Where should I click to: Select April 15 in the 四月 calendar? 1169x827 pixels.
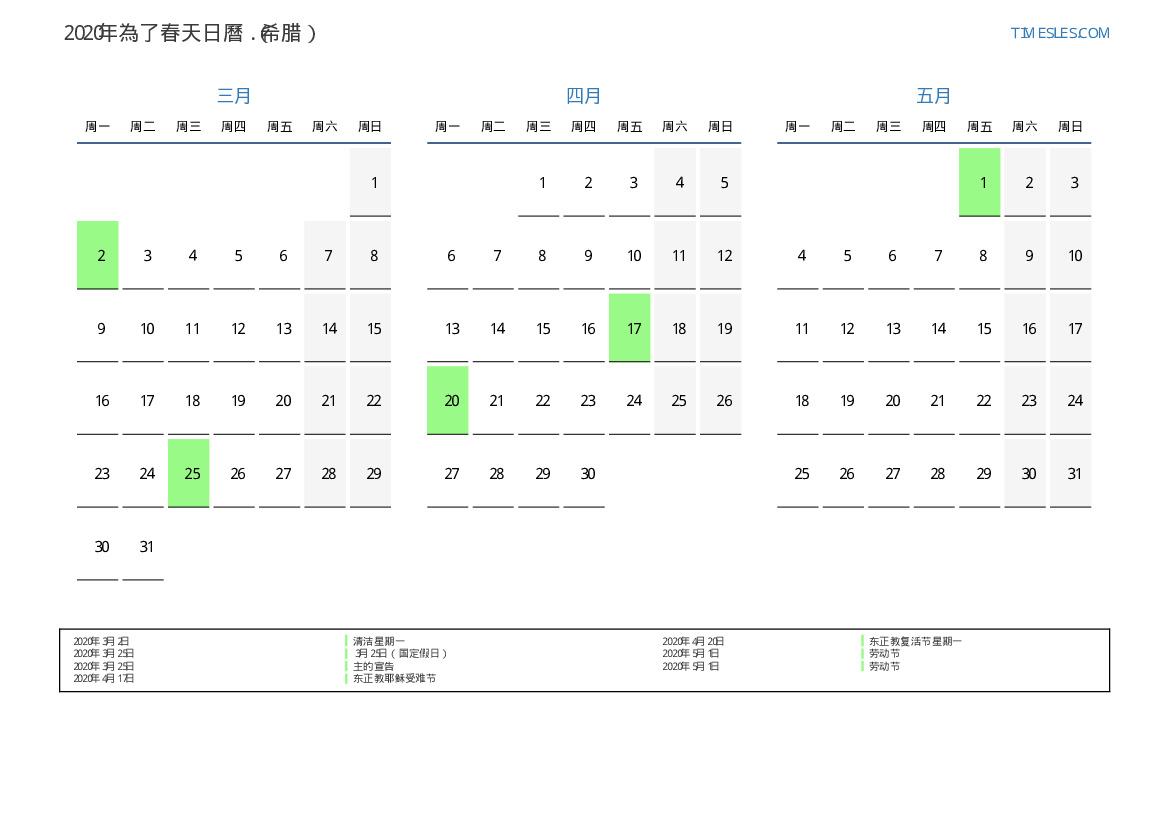click(x=538, y=328)
